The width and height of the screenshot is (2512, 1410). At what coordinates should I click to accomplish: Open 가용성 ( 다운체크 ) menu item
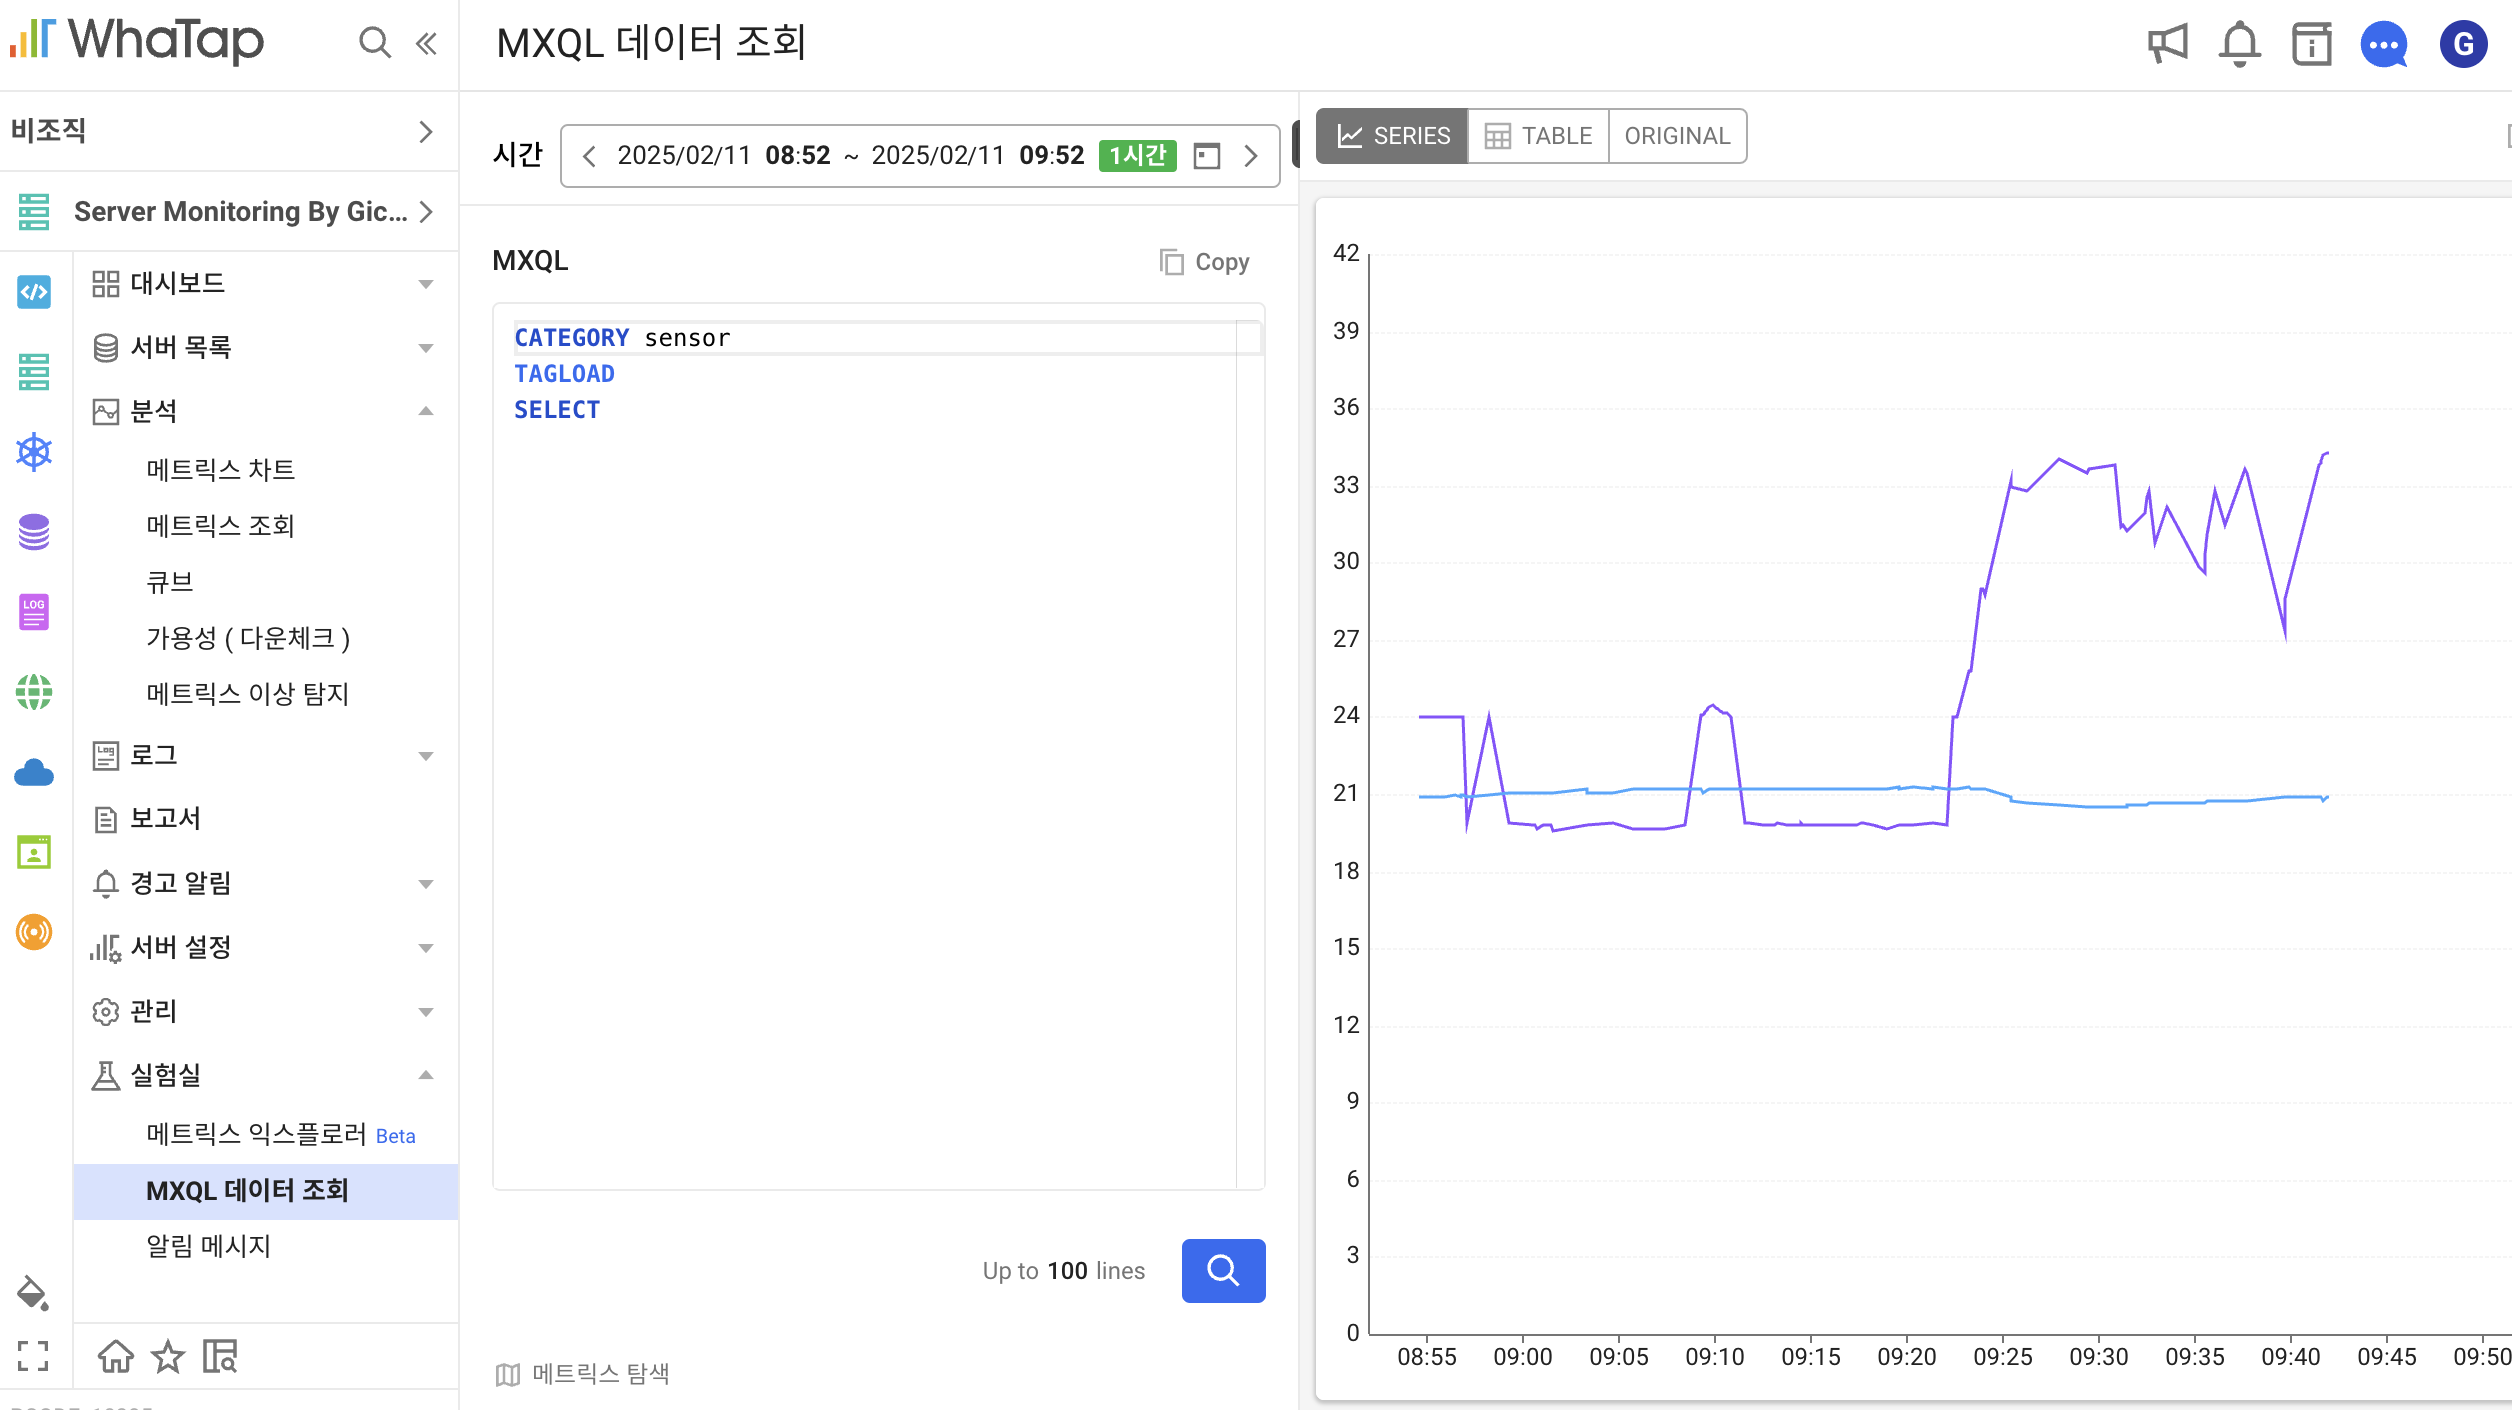(248, 638)
